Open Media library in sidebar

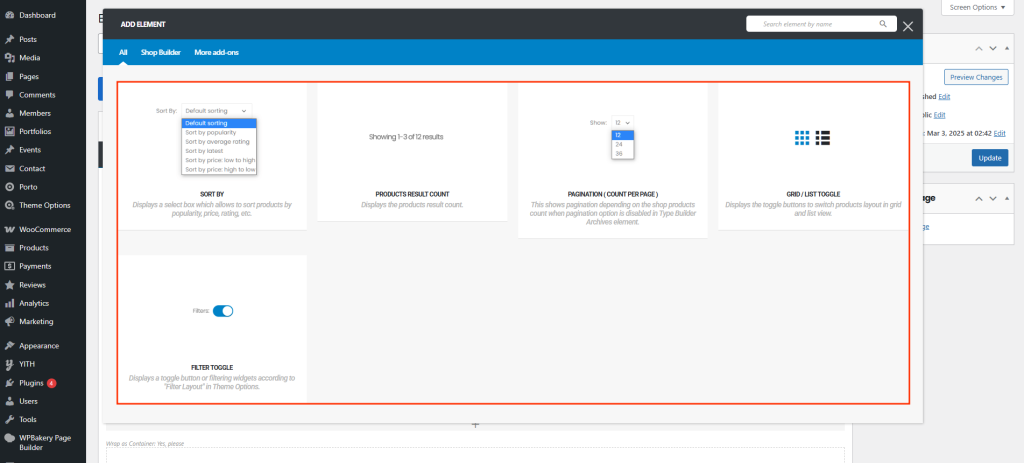29,58
